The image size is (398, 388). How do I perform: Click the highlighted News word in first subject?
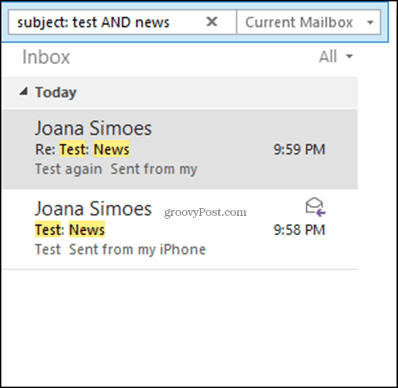(111, 149)
